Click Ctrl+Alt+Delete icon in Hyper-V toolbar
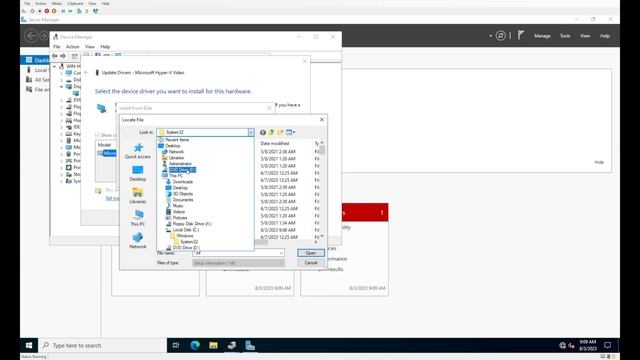This screenshot has width=640, height=360. point(24,11)
